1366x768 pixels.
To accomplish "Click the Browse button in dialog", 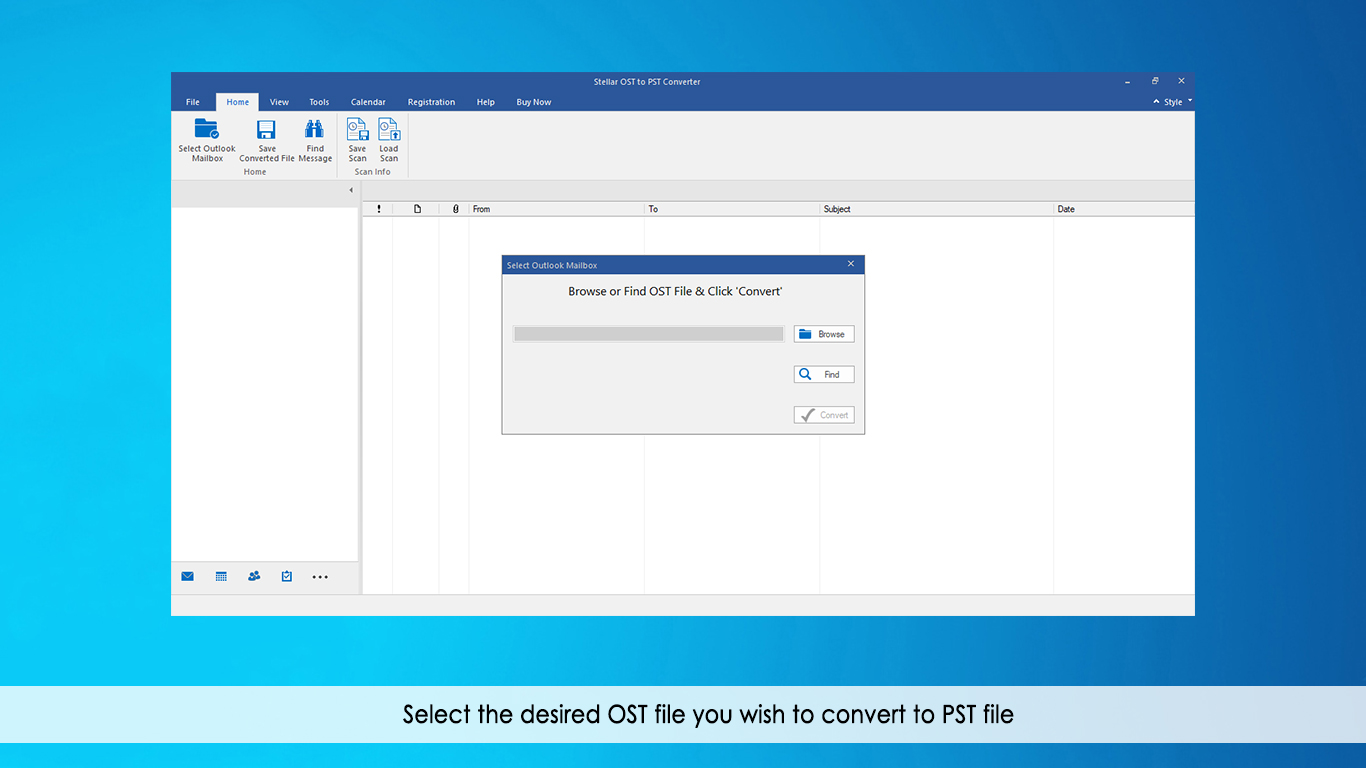I will point(824,334).
